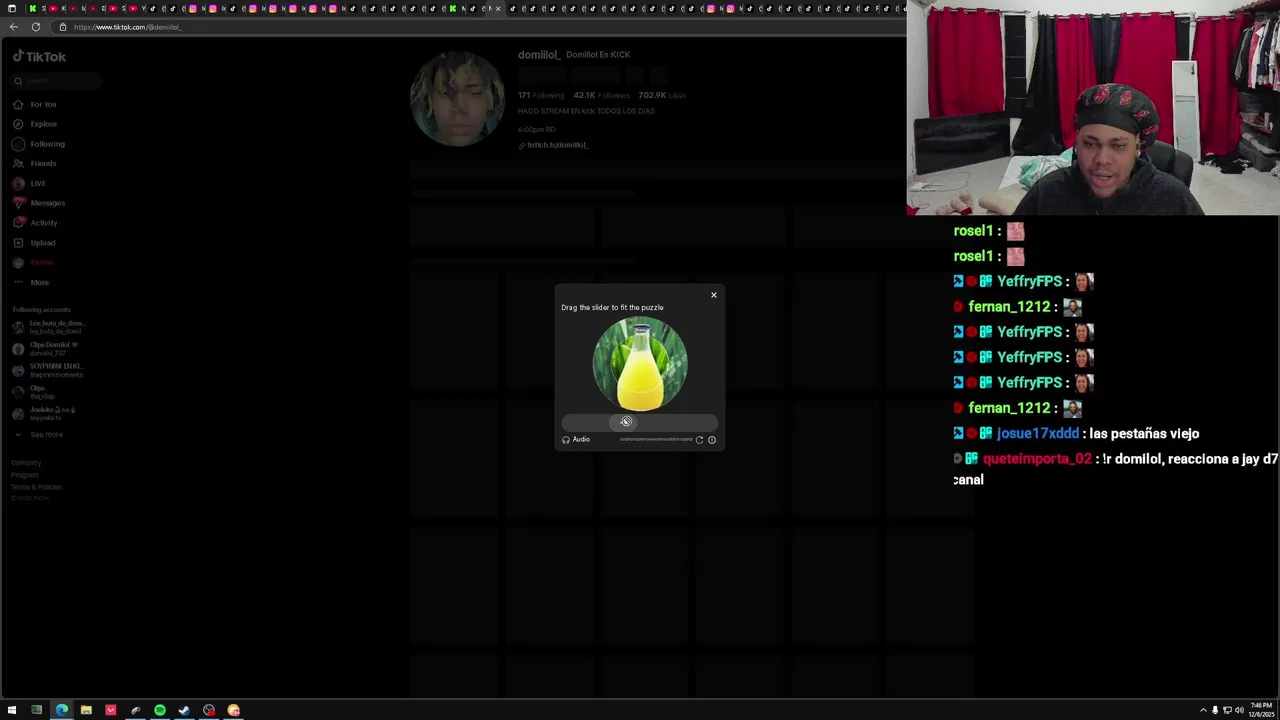
Task: Open Los_bots_de_domi following account
Action: click(x=48, y=327)
